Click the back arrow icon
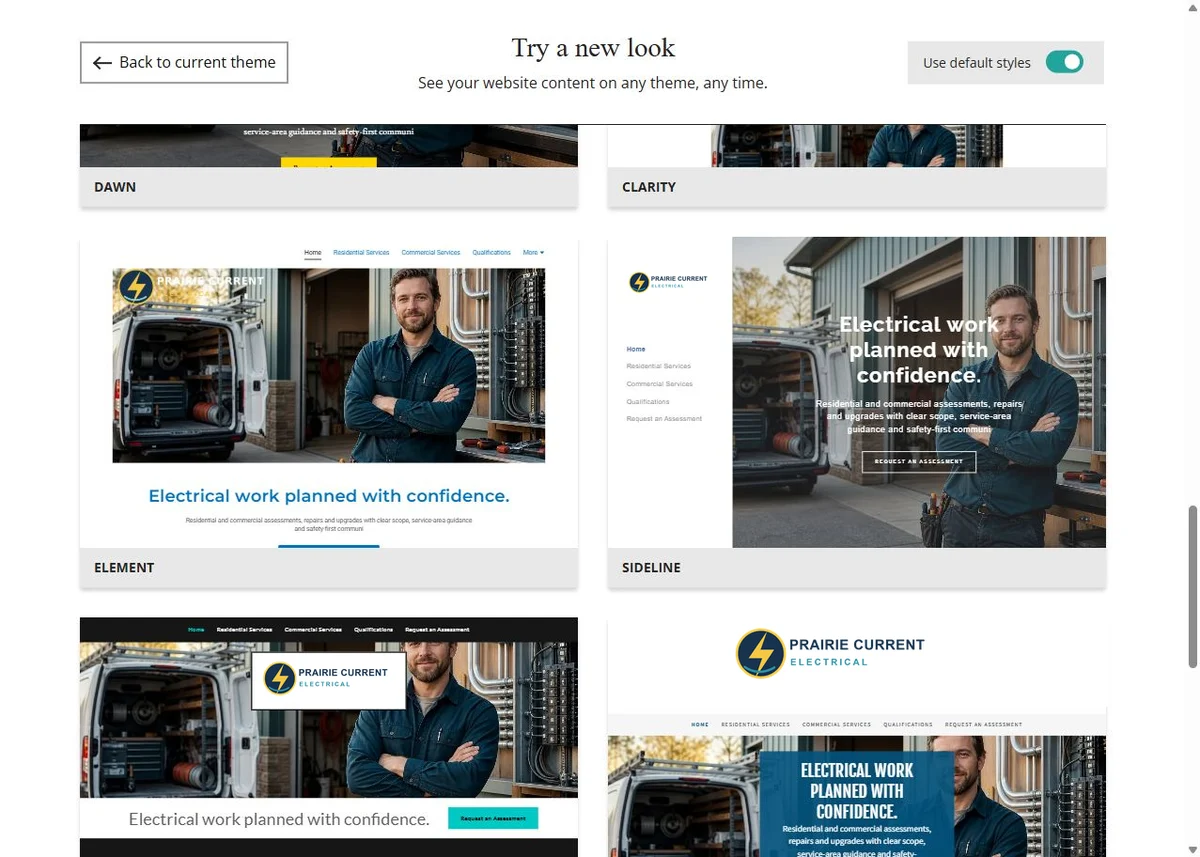 pos(102,63)
